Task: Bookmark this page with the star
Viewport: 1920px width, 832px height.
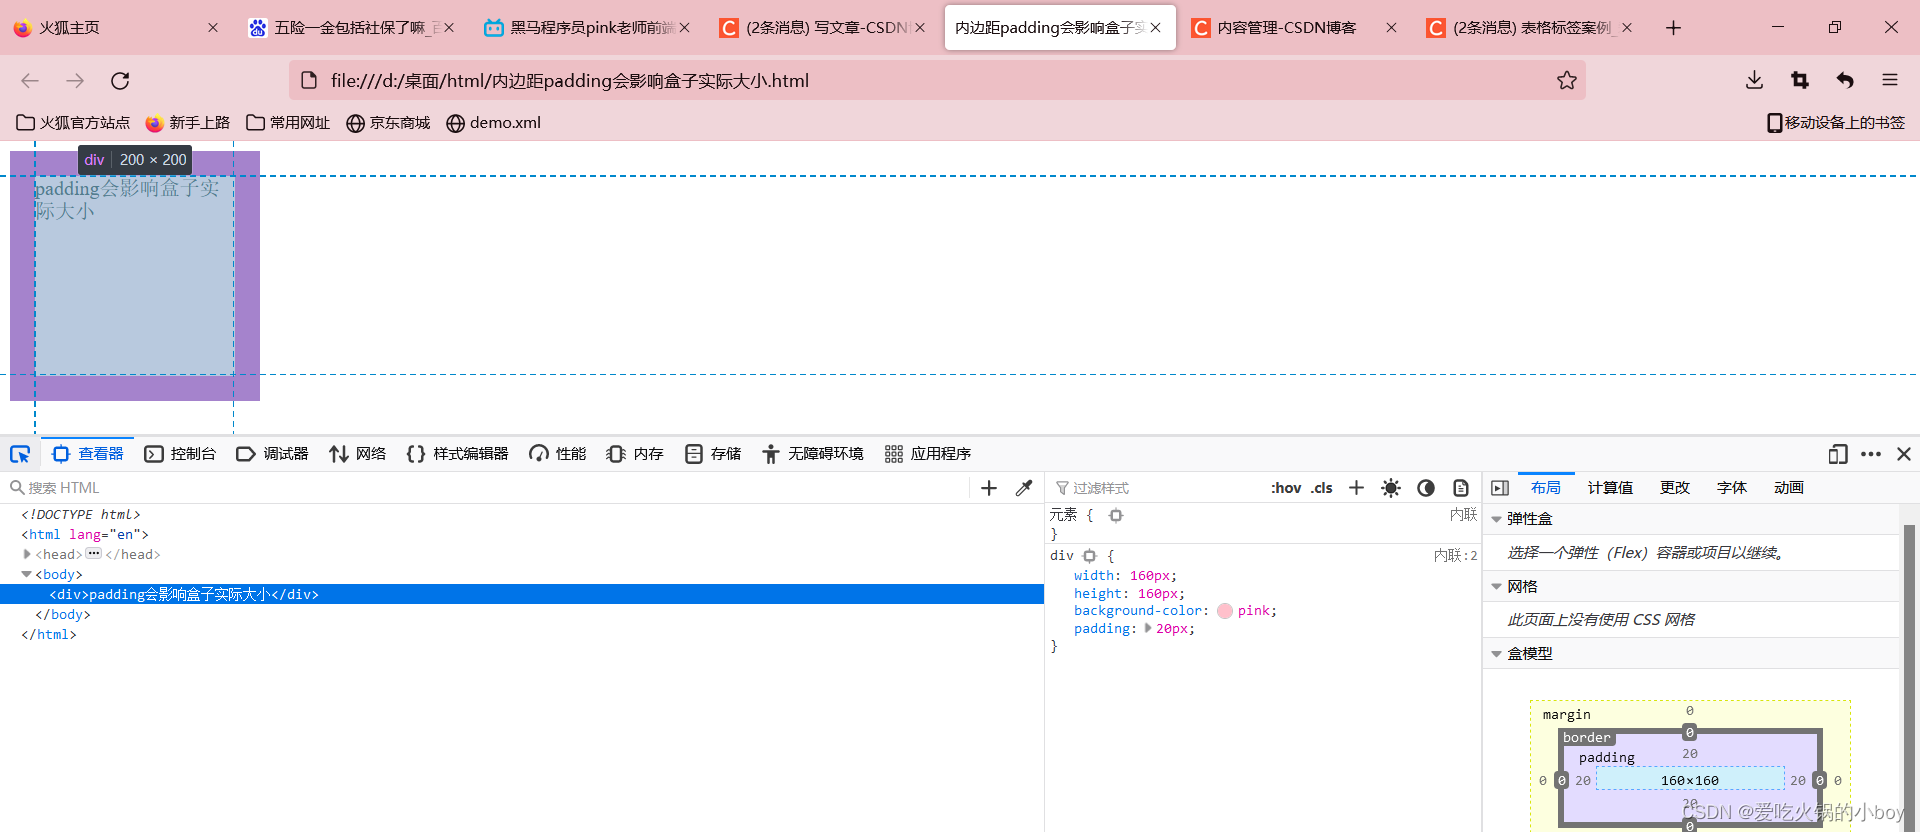Action: coord(1566,80)
